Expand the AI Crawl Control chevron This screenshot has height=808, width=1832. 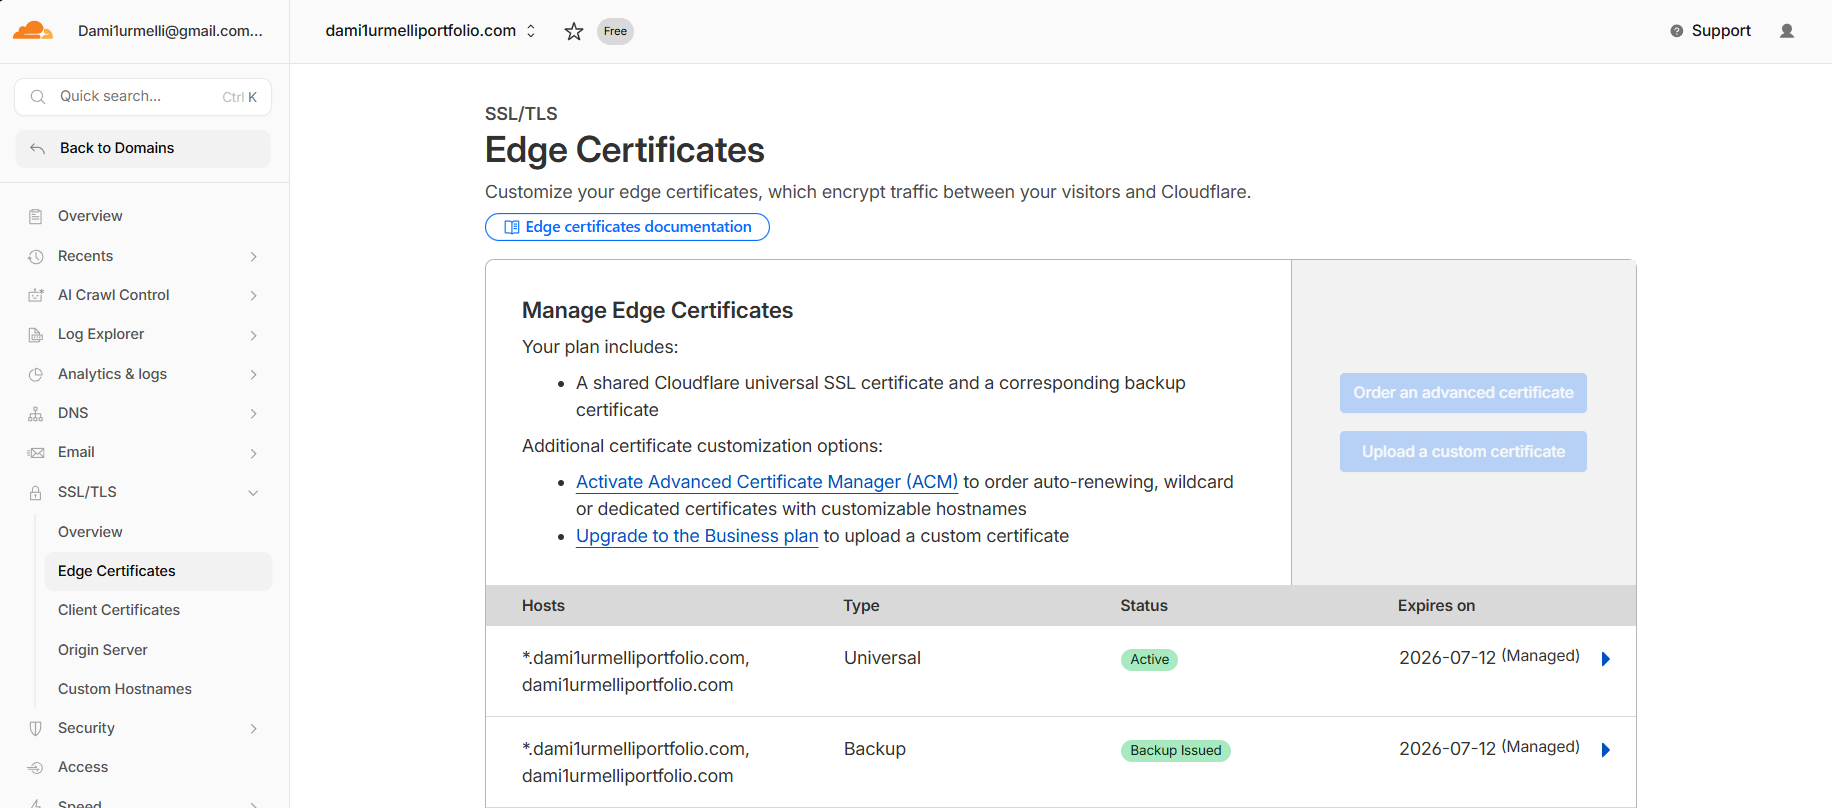pos(254,295)
